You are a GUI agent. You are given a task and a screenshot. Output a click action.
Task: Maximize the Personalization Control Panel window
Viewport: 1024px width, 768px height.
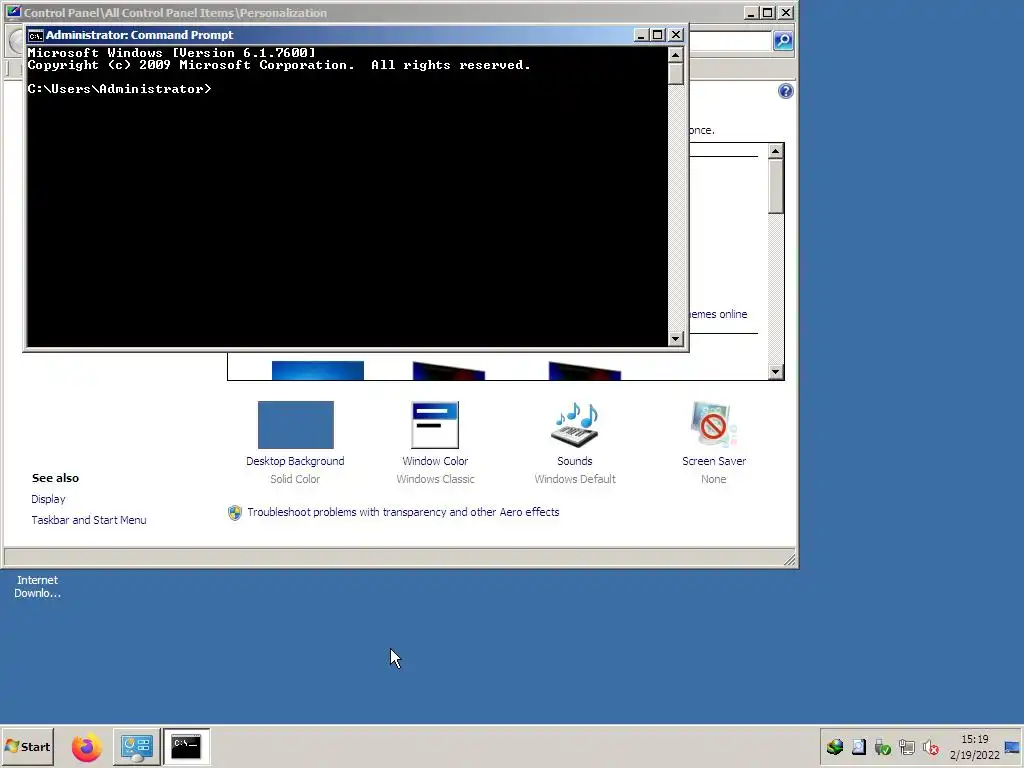[x=768, y=13]
